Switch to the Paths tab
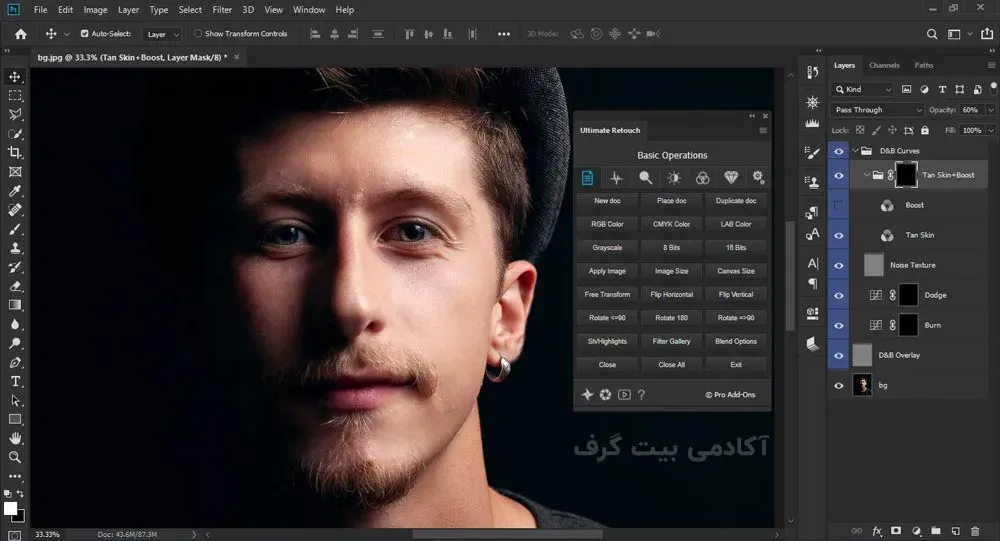This screenshot has height=541, width=1000. (923, 65)
